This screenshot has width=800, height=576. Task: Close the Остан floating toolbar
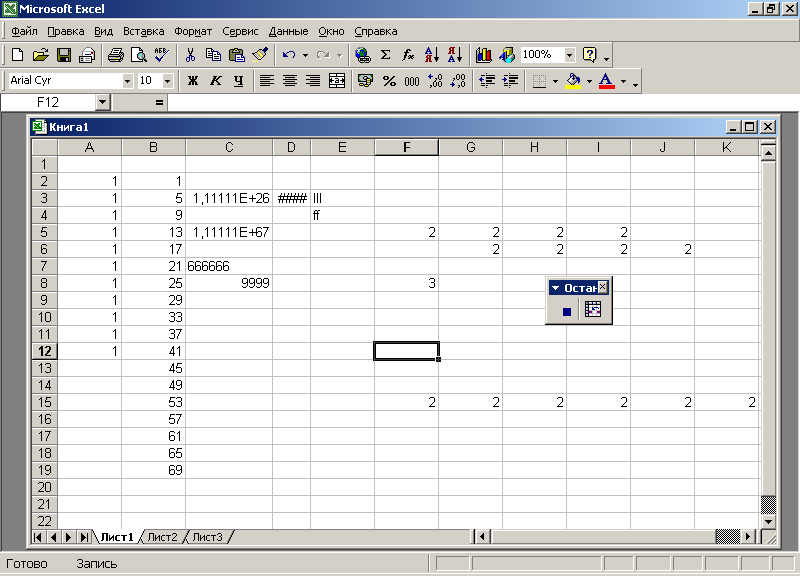pos(603,287)
